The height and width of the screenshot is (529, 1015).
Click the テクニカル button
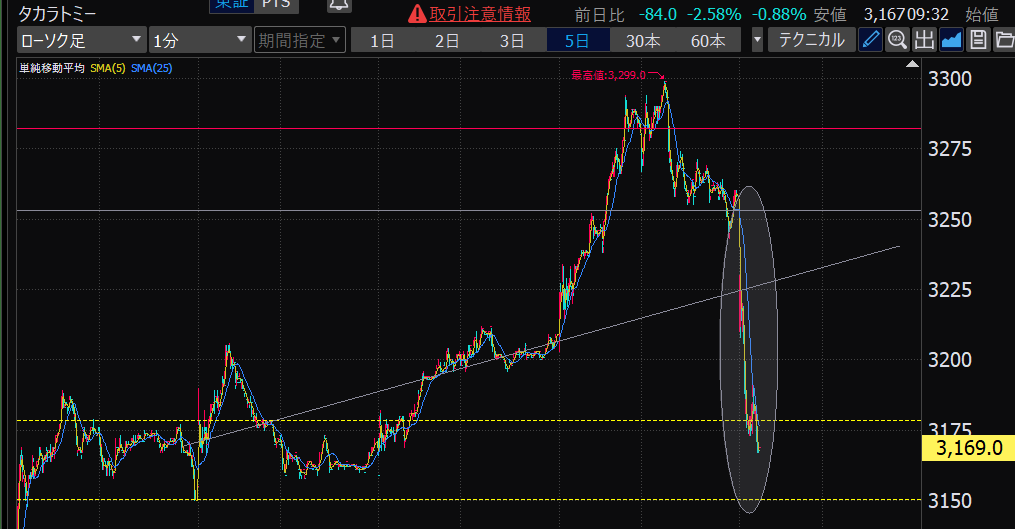click(x=811, y=41)
